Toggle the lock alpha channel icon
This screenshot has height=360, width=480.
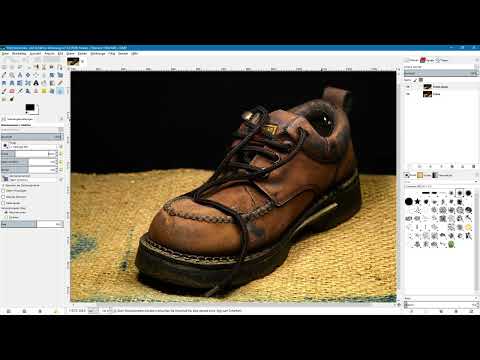pos(421,80)
